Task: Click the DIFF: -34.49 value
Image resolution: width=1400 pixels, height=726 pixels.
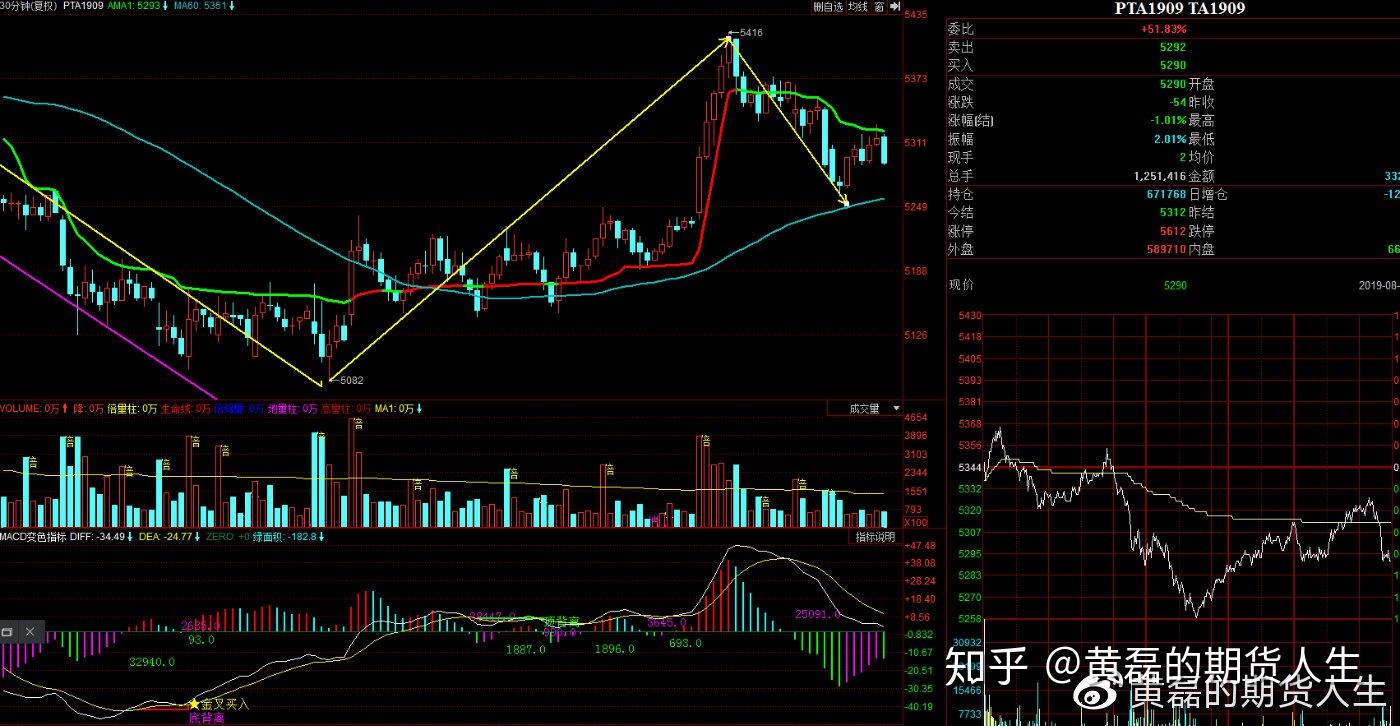Action: click(97, 537)
